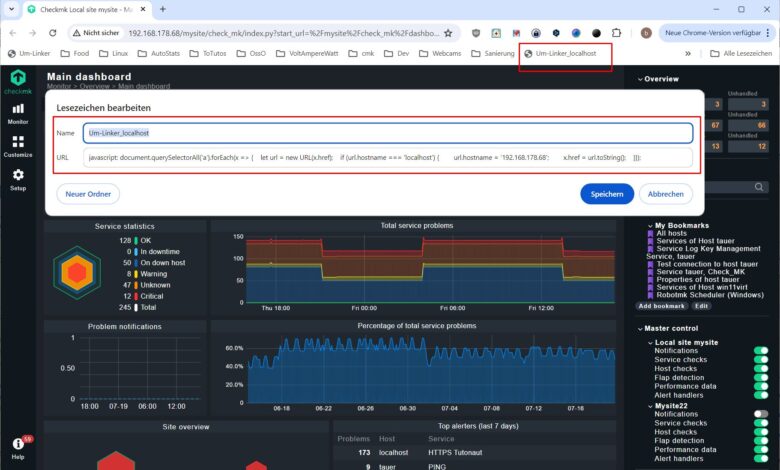Click the Critical count 12

[x=127, y=296]
